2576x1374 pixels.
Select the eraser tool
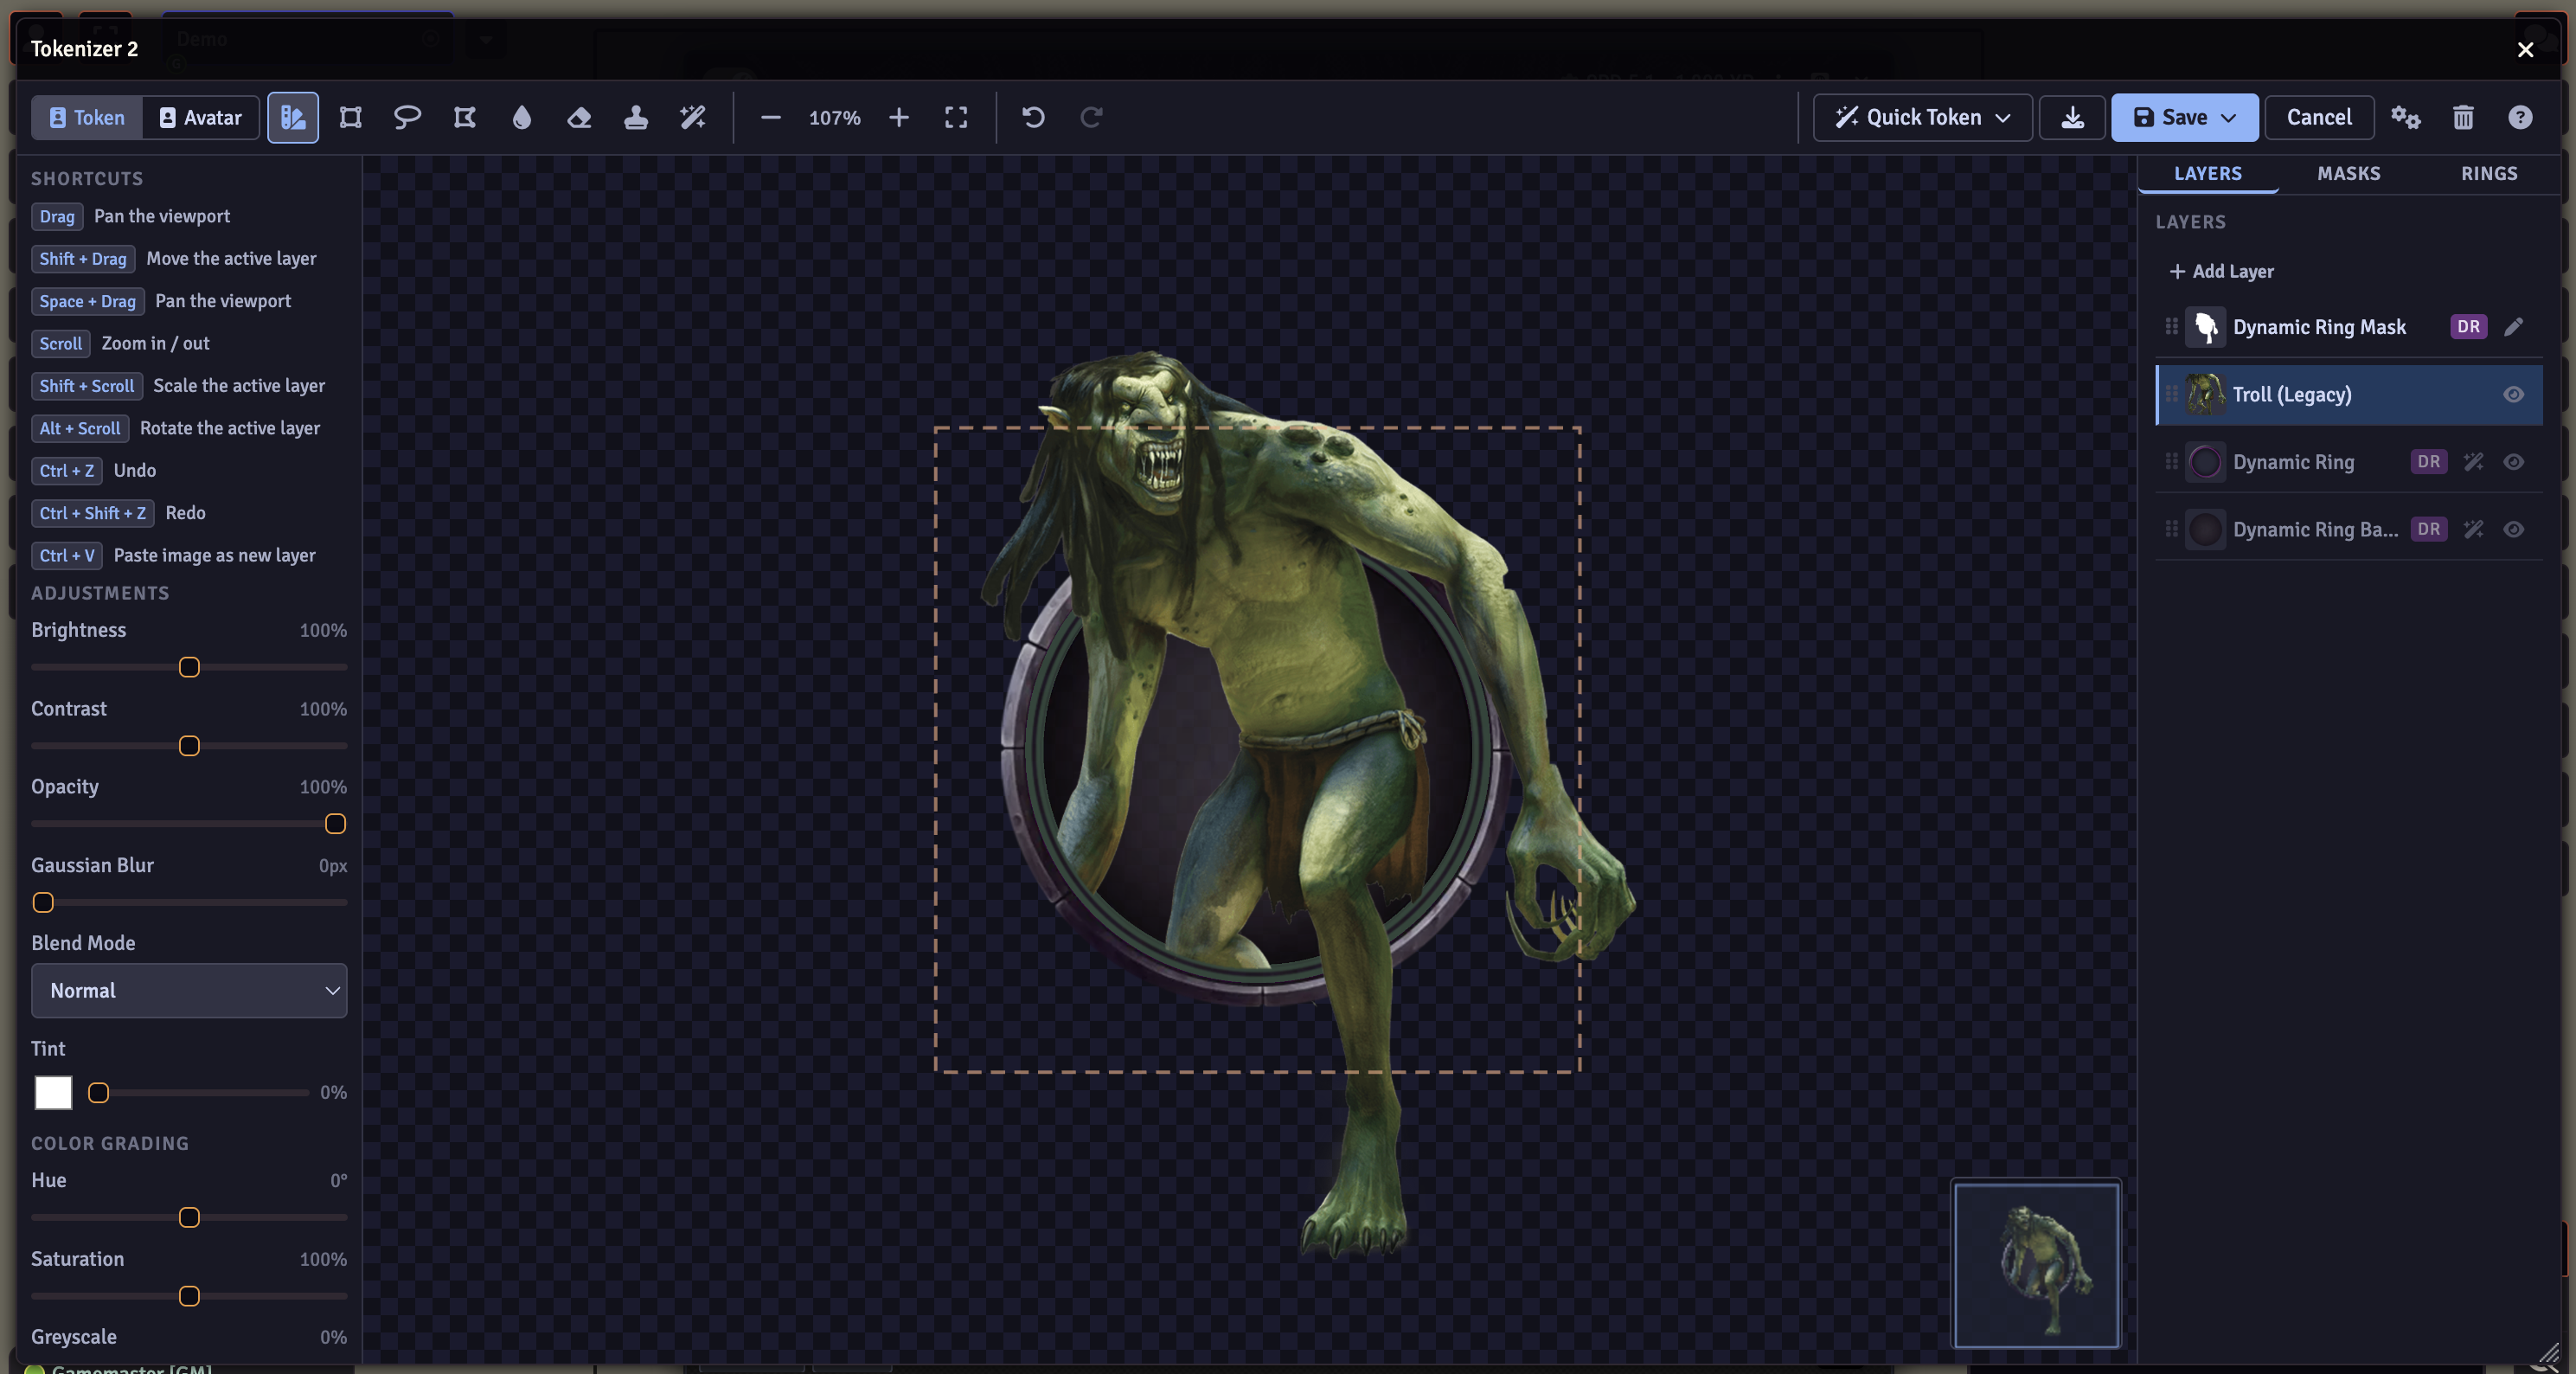(x=579, y=118)
